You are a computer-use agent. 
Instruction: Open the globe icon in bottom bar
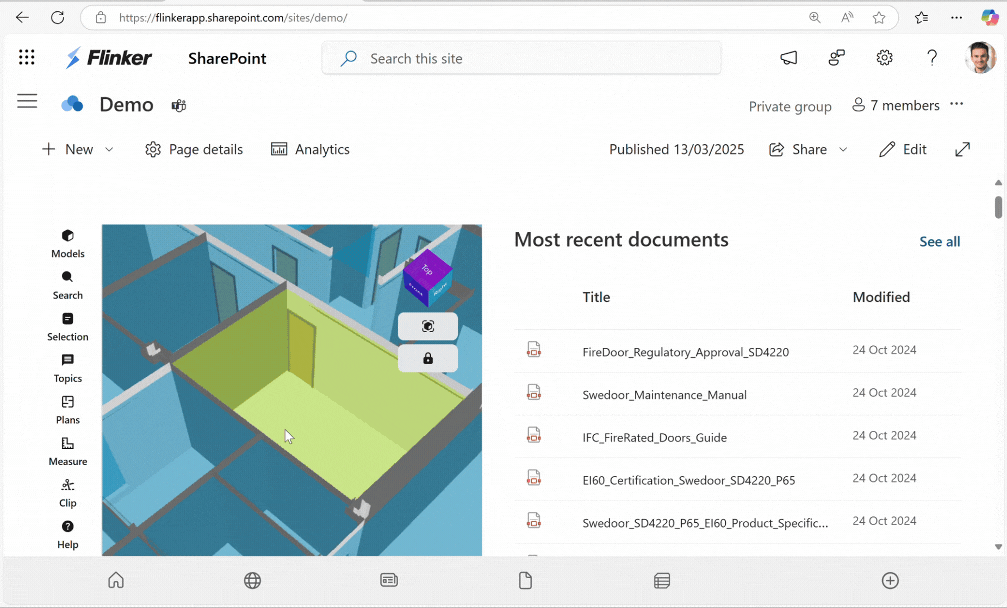coord(252,580)
